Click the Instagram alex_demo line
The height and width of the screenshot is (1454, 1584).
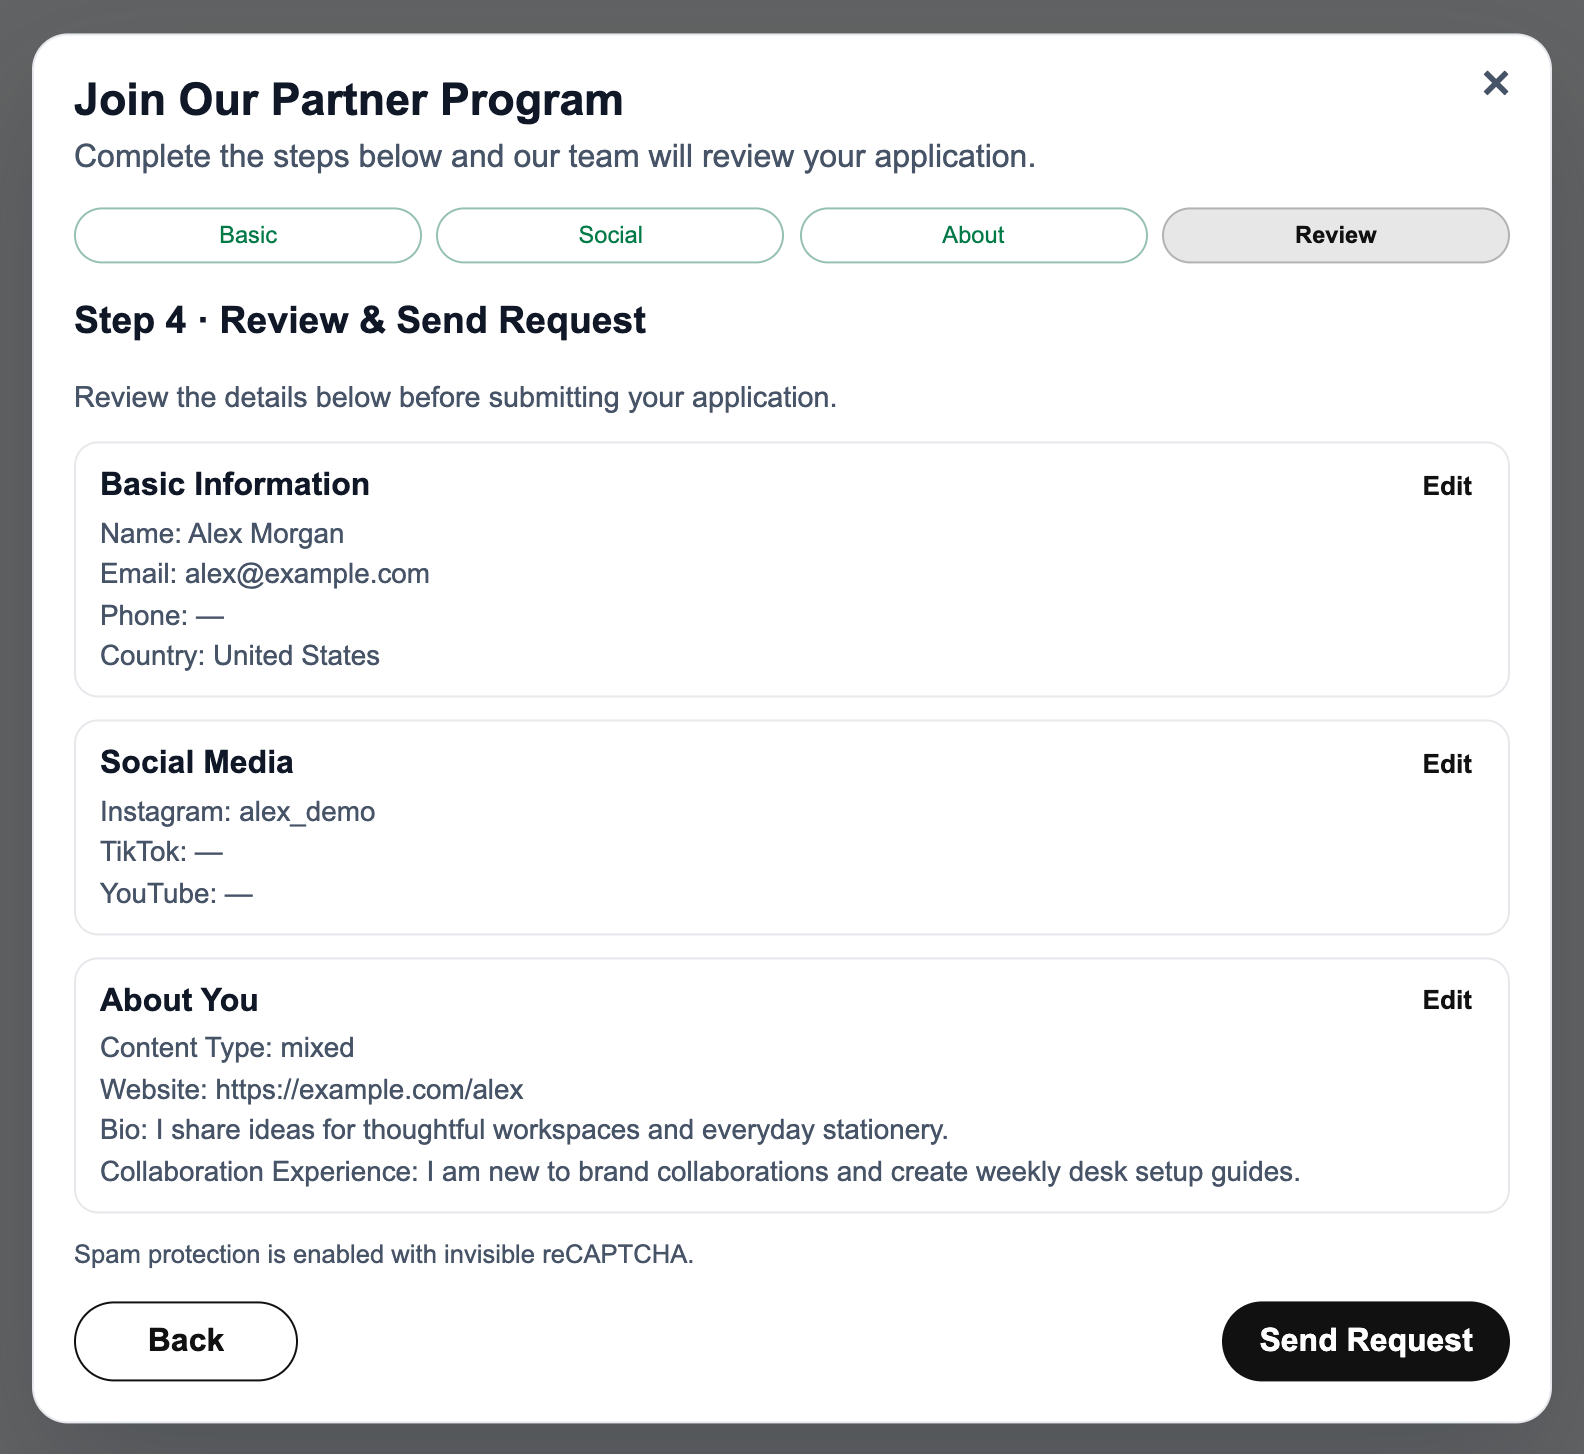point(238,811)
